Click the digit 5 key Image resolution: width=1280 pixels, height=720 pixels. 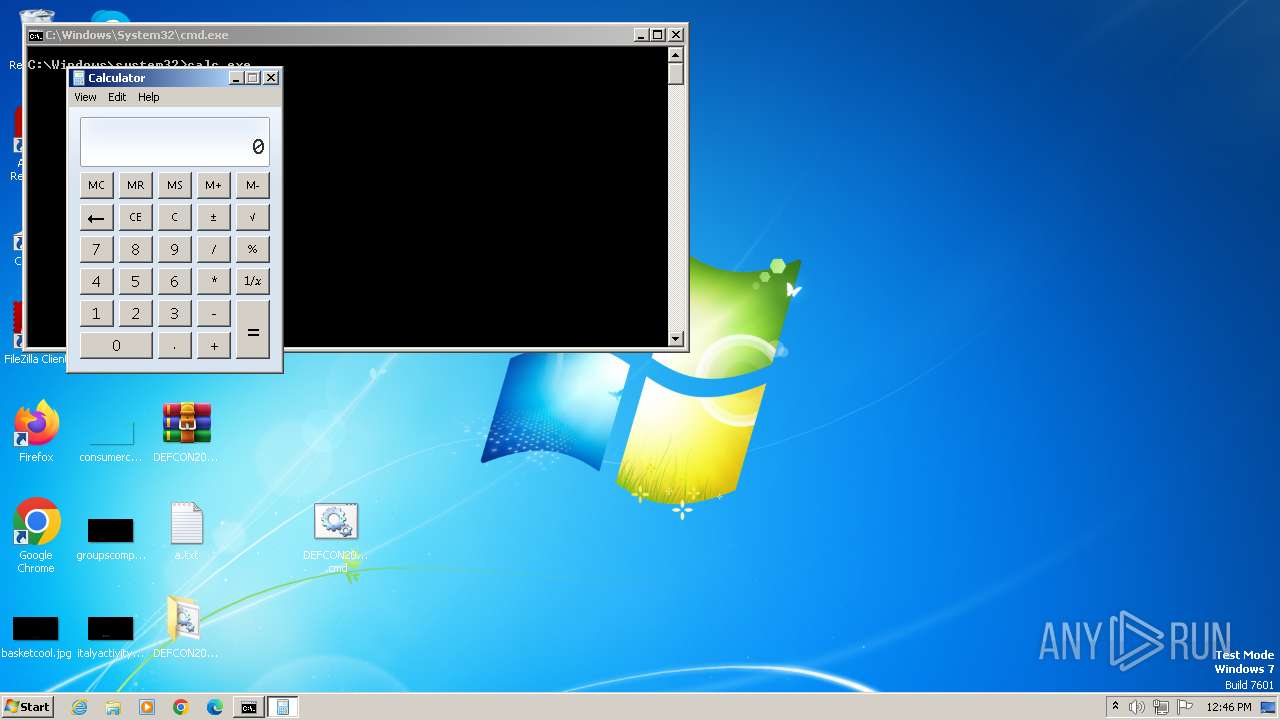(x=135, y=281)
